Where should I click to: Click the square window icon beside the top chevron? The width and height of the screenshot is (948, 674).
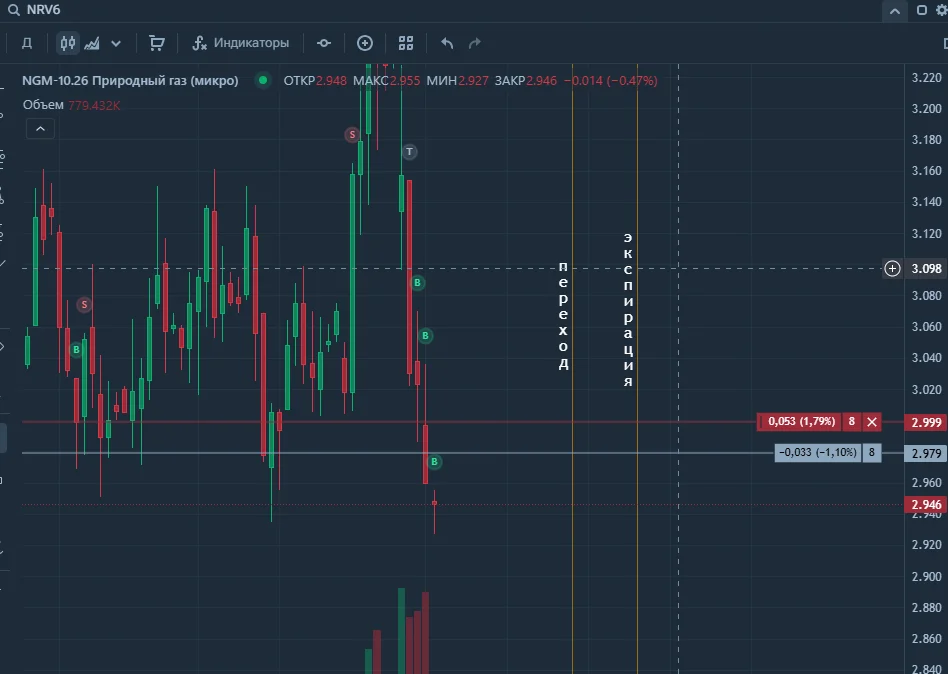tap(922, 10)
